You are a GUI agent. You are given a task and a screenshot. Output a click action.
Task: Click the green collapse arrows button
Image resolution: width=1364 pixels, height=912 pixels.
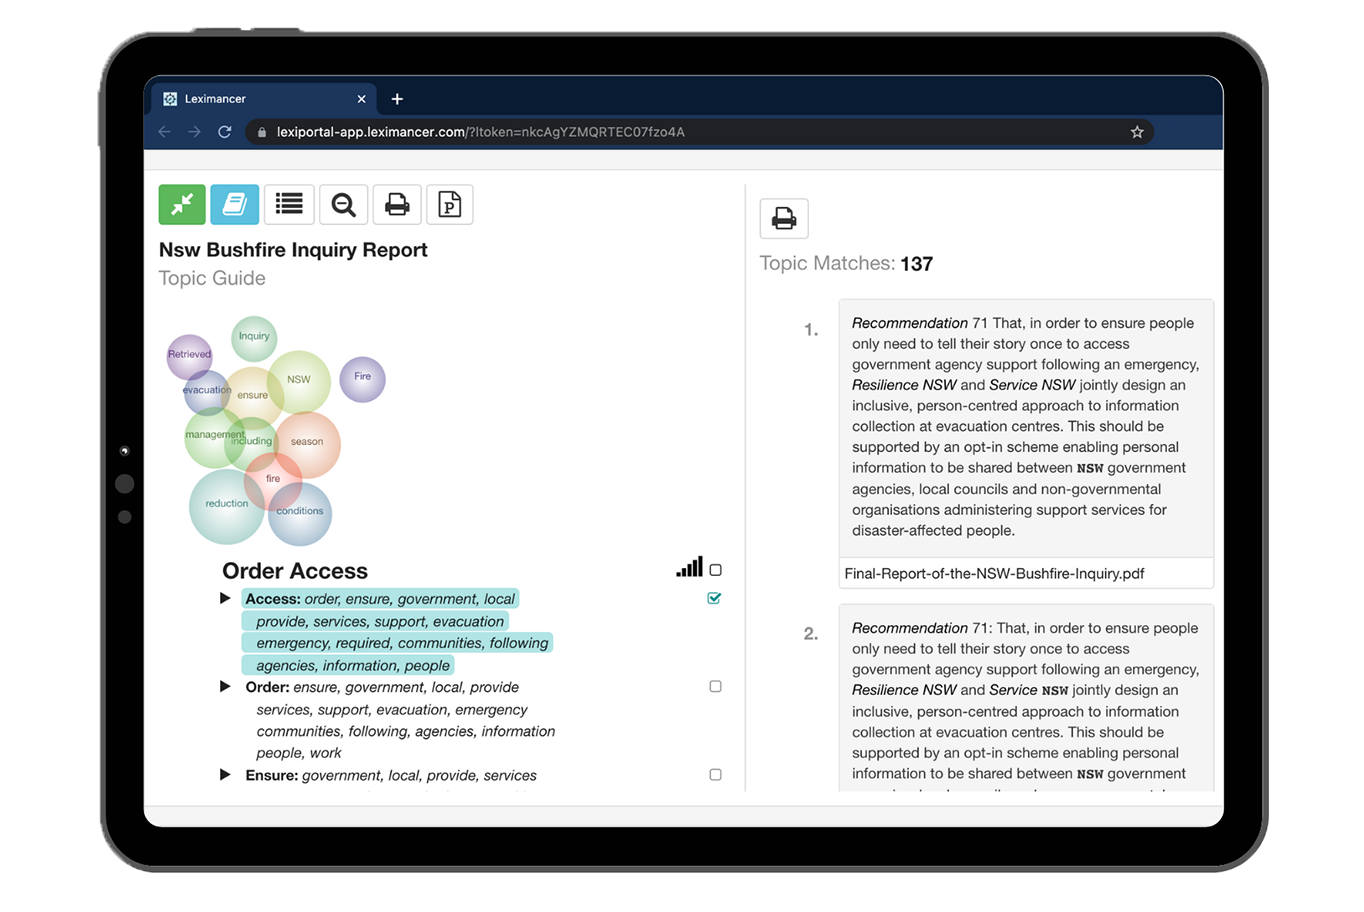[182, 205]
